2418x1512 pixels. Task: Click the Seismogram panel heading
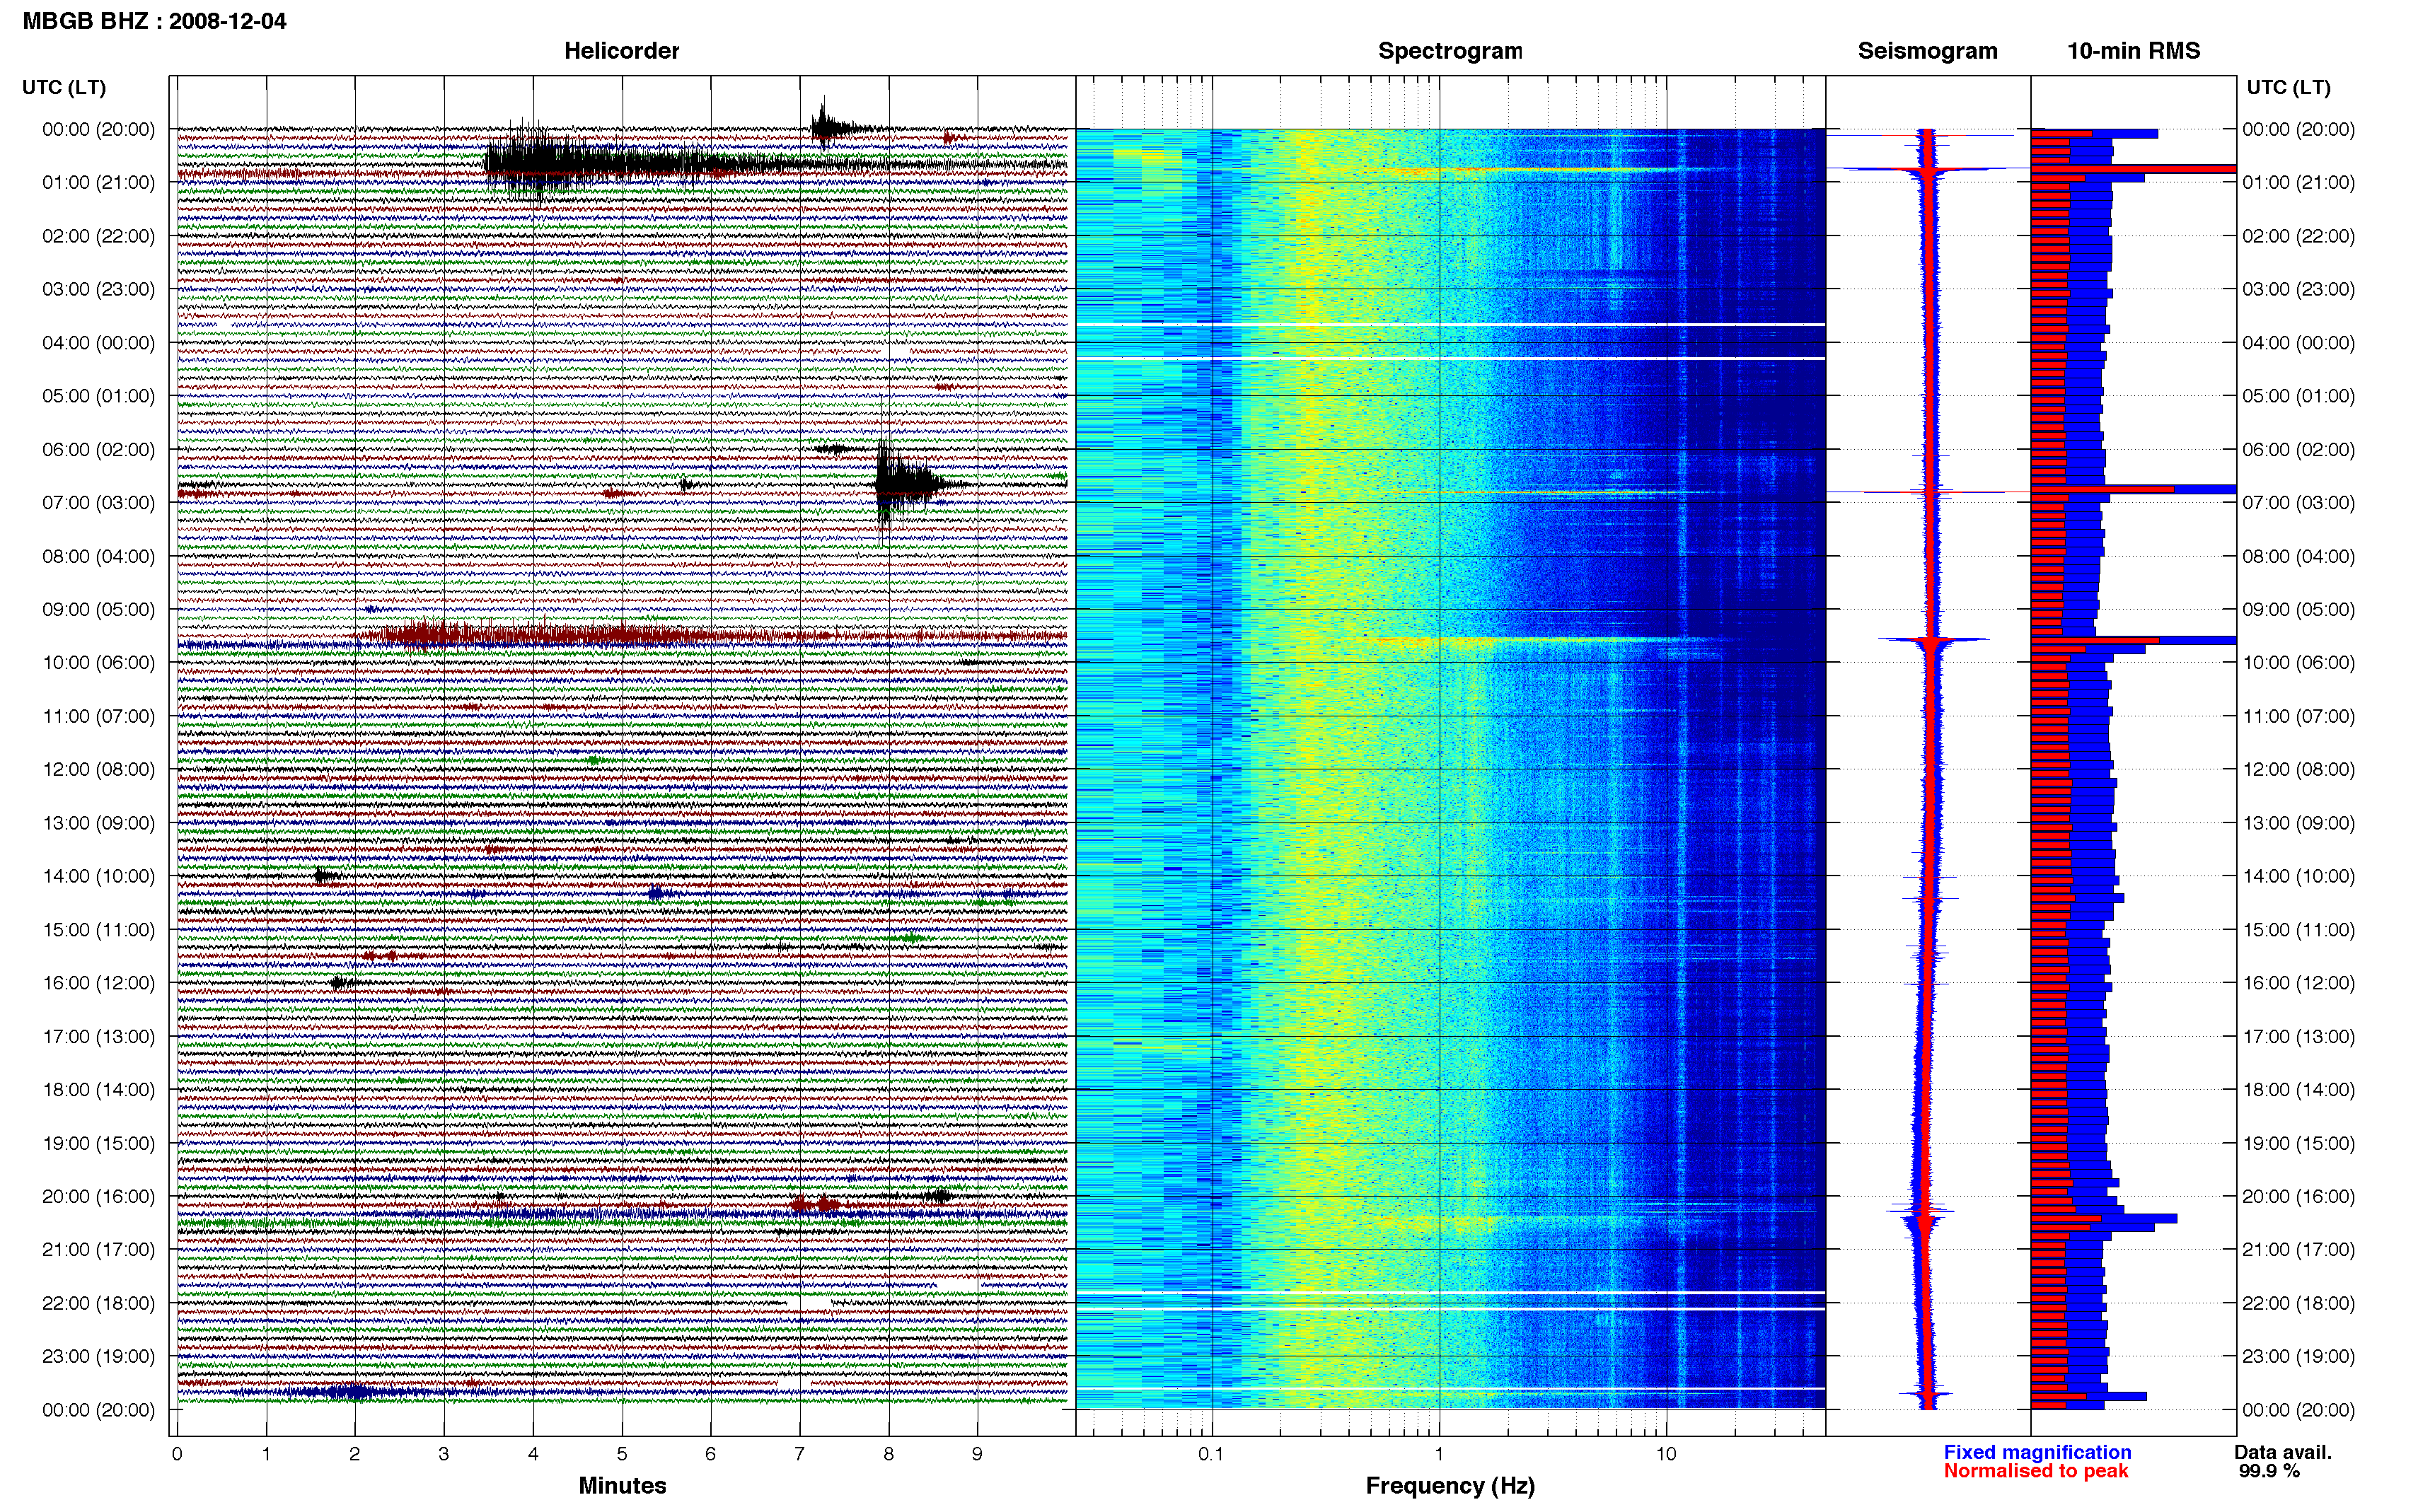point(1927,51)
